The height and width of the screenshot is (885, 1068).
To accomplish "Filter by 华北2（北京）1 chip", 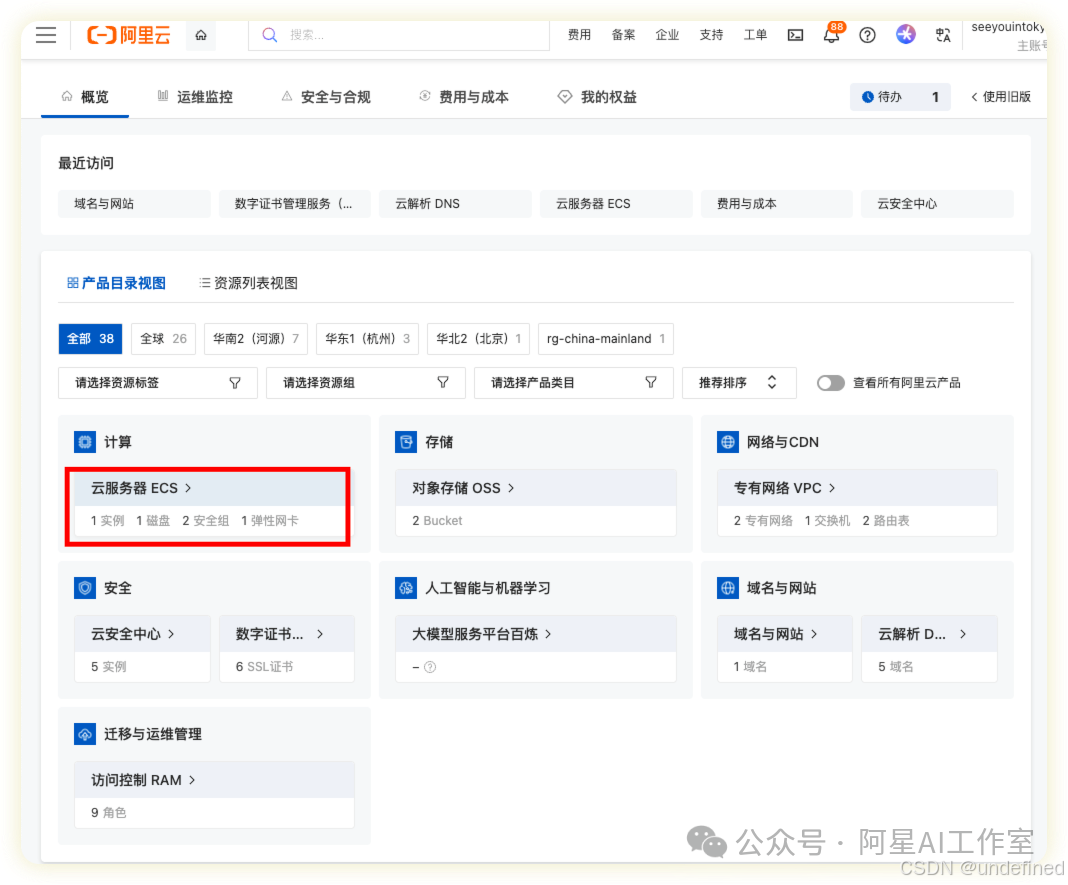I will 479,339.
